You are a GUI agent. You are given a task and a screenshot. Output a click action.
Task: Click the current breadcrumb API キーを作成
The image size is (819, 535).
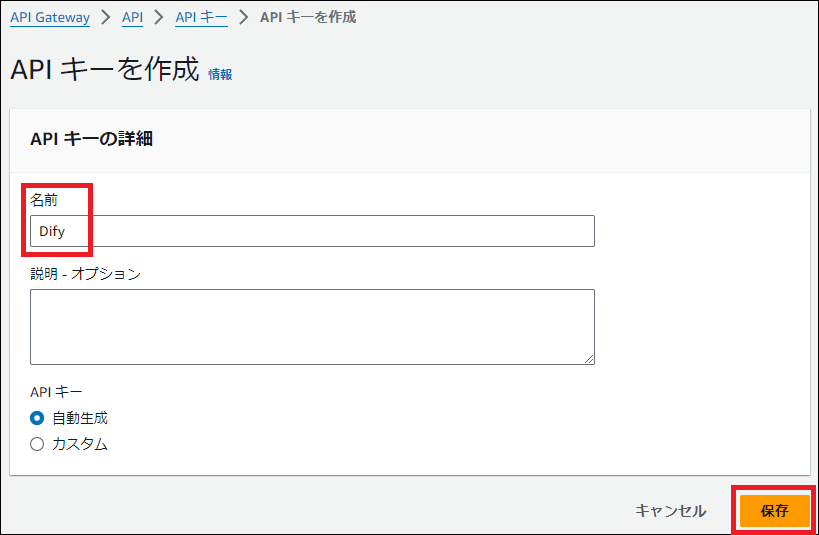coord(307,17)
